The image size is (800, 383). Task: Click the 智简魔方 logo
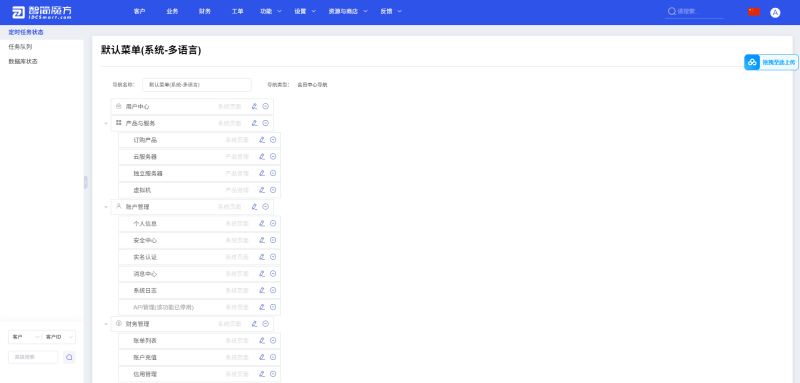(42, 12)
